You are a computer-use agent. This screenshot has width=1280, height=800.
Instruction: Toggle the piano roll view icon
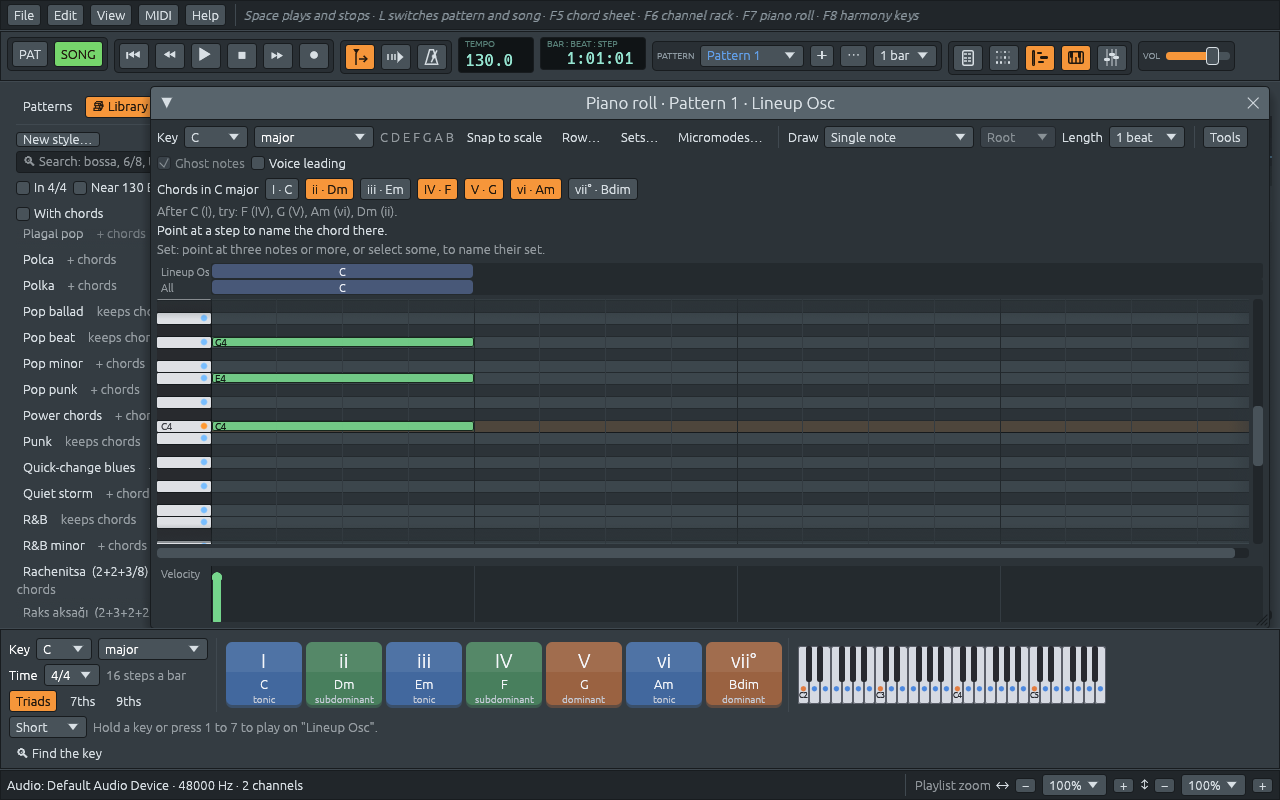(1040, 57)
